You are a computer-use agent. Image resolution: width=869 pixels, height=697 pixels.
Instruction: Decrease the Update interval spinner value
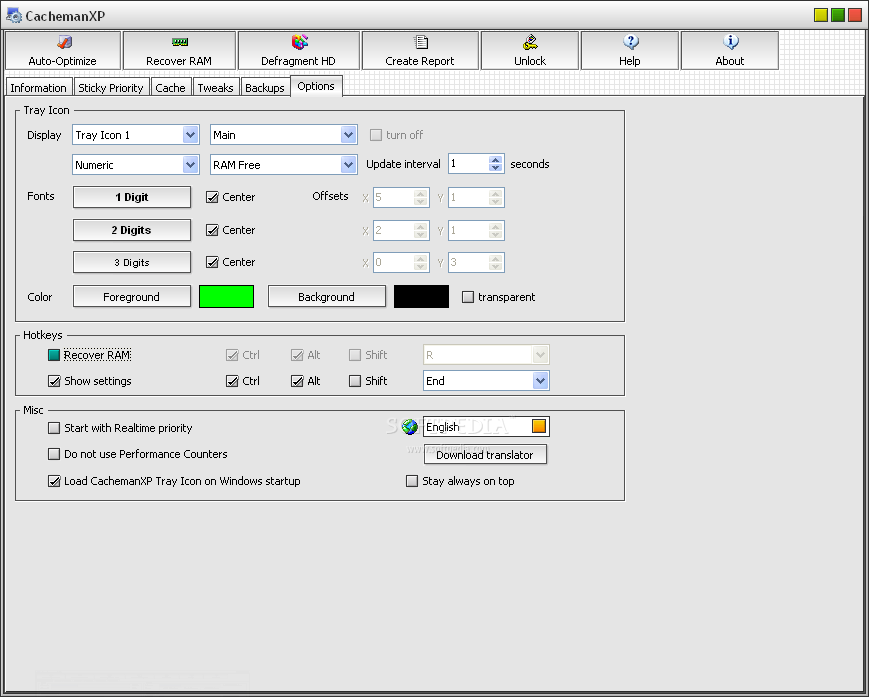click(495, 168)
